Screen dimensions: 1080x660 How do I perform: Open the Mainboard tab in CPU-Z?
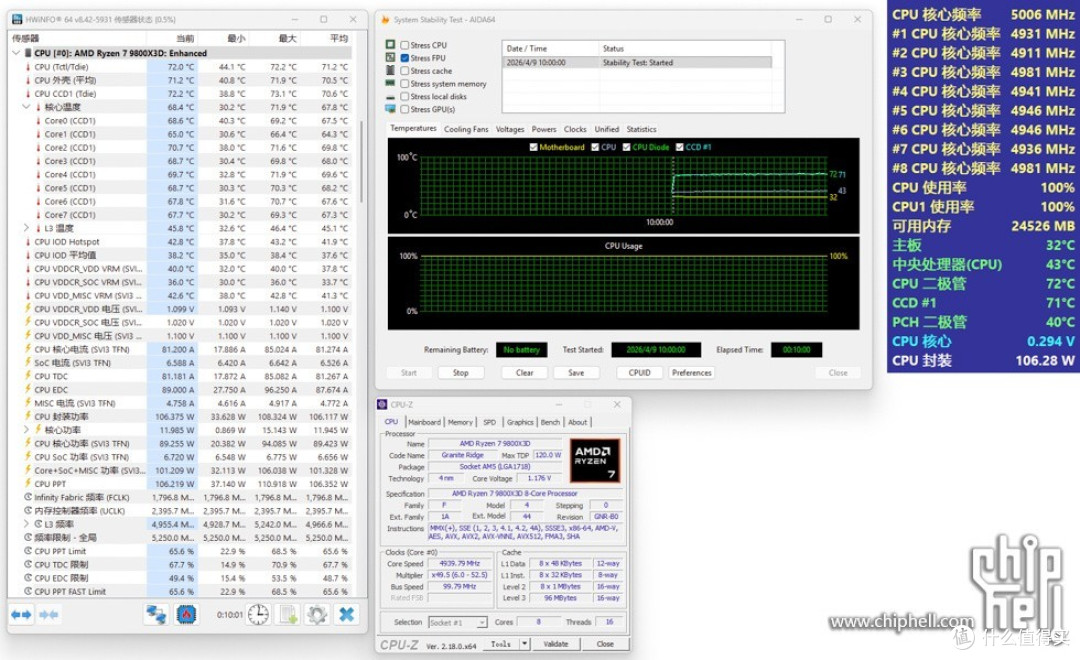tap(424, 422)
